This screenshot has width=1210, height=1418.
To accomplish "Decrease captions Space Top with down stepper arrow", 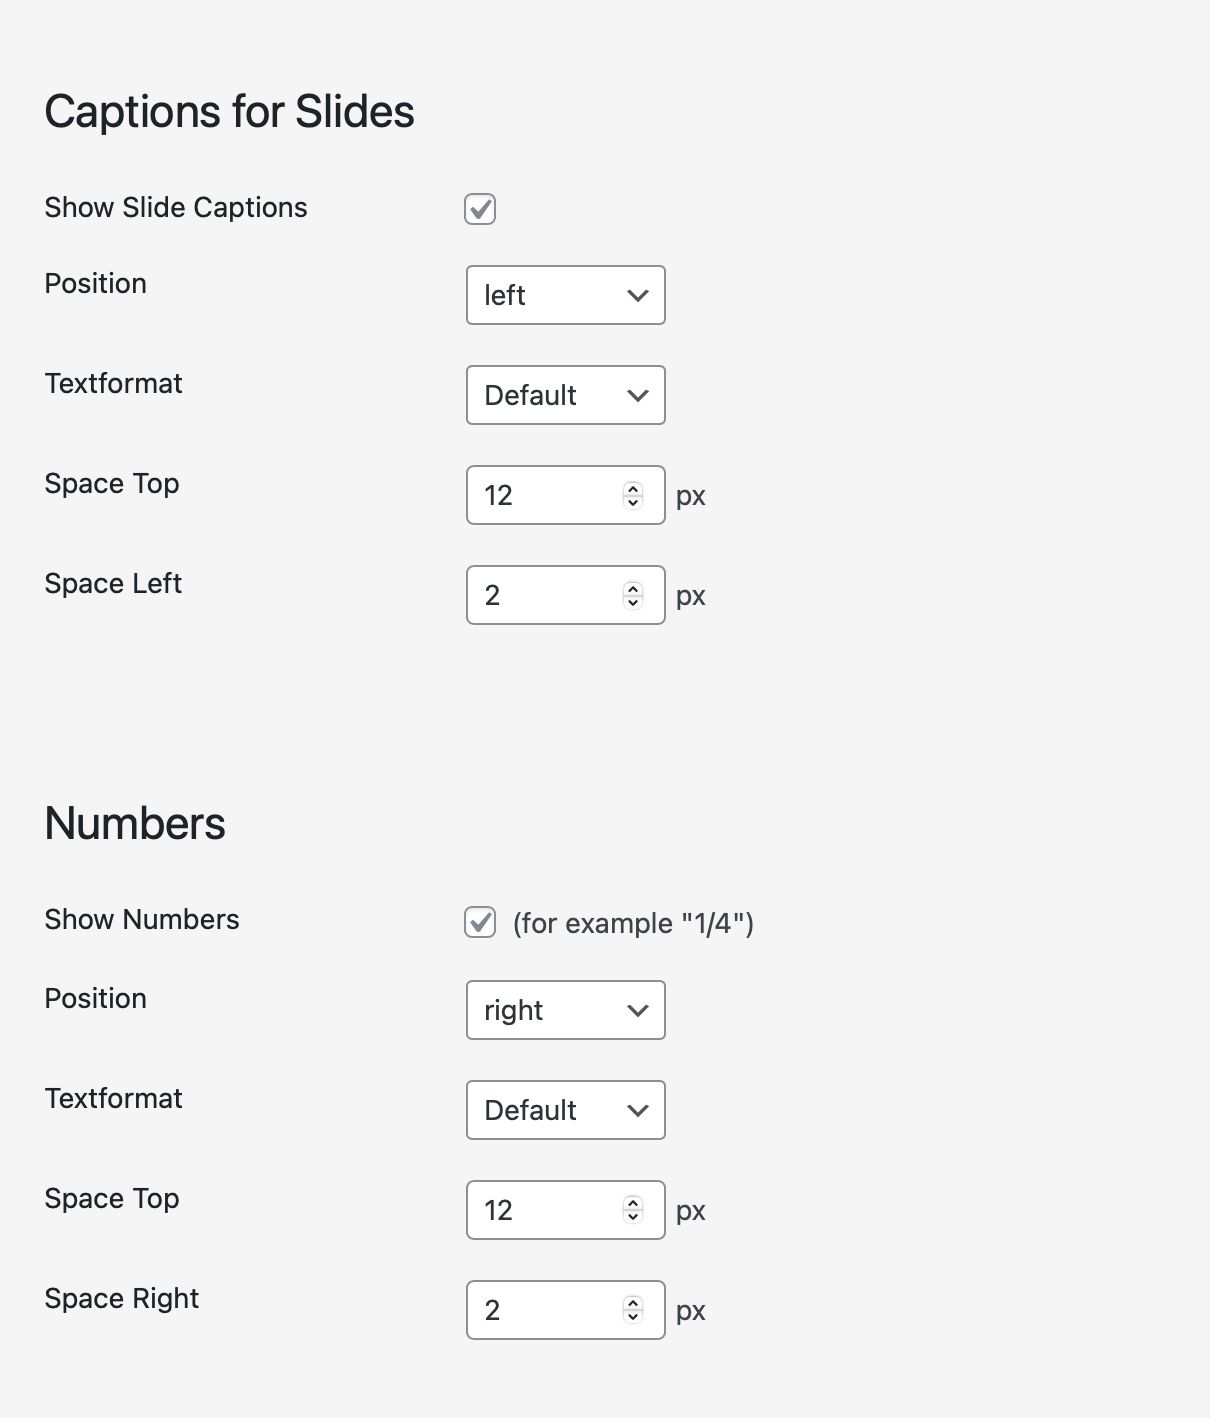I will point(633,502).
